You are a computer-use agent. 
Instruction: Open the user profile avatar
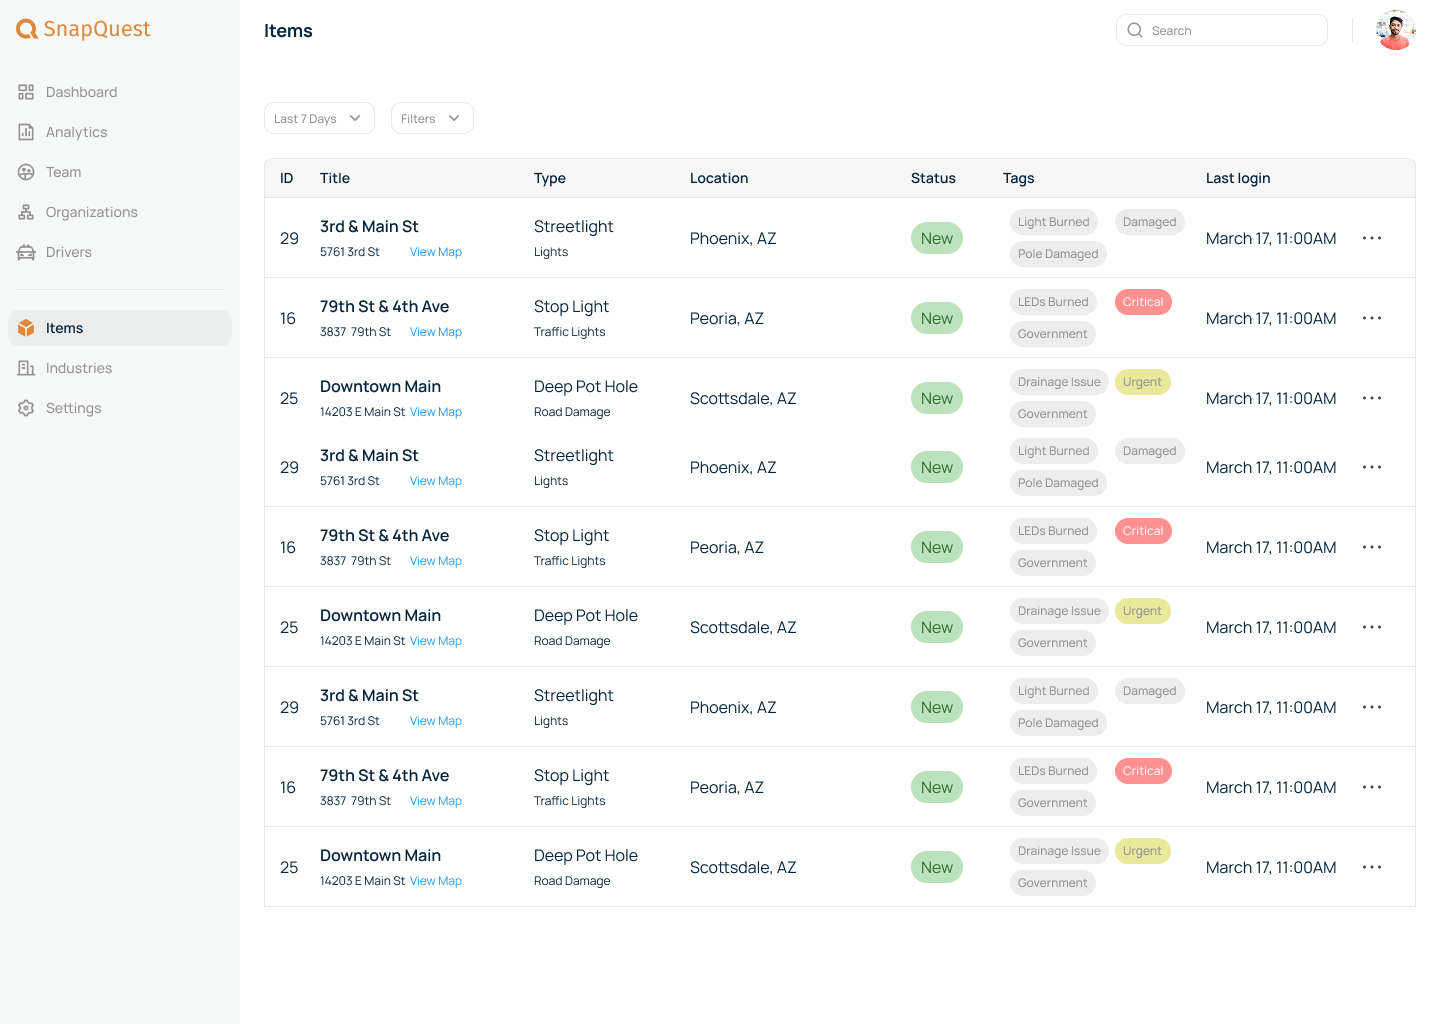click(x=1394, y=30)
